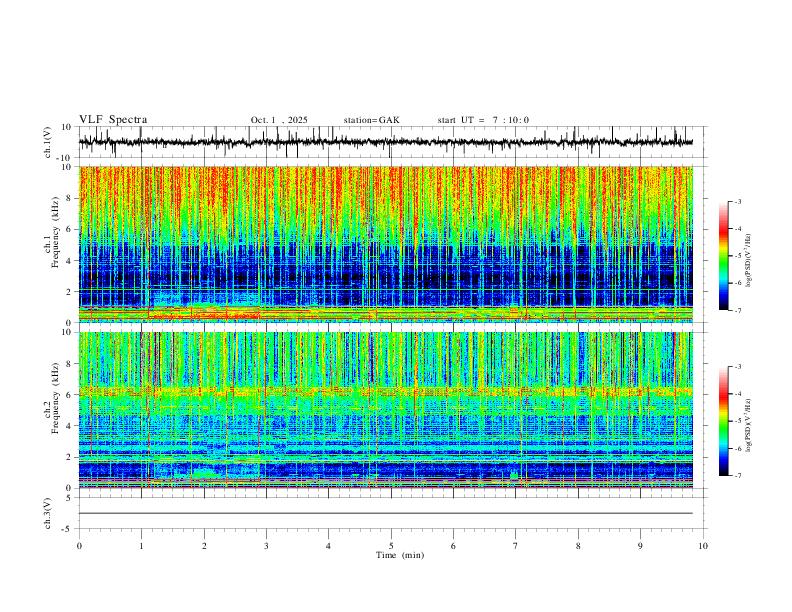This screenshot has height=612, width=792.
Task: Click the '-3' label on ch.1 colorbar
Action: (737, 201)
